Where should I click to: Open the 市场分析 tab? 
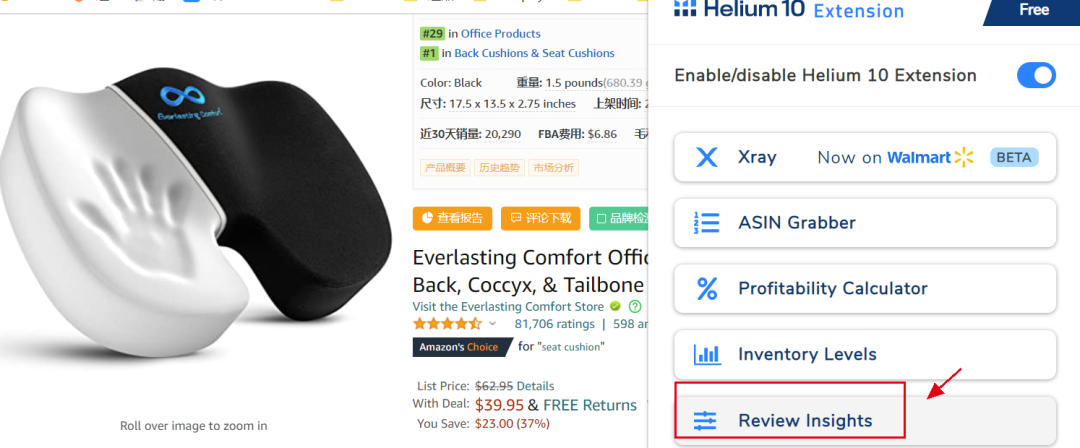[x=554, y=167]
